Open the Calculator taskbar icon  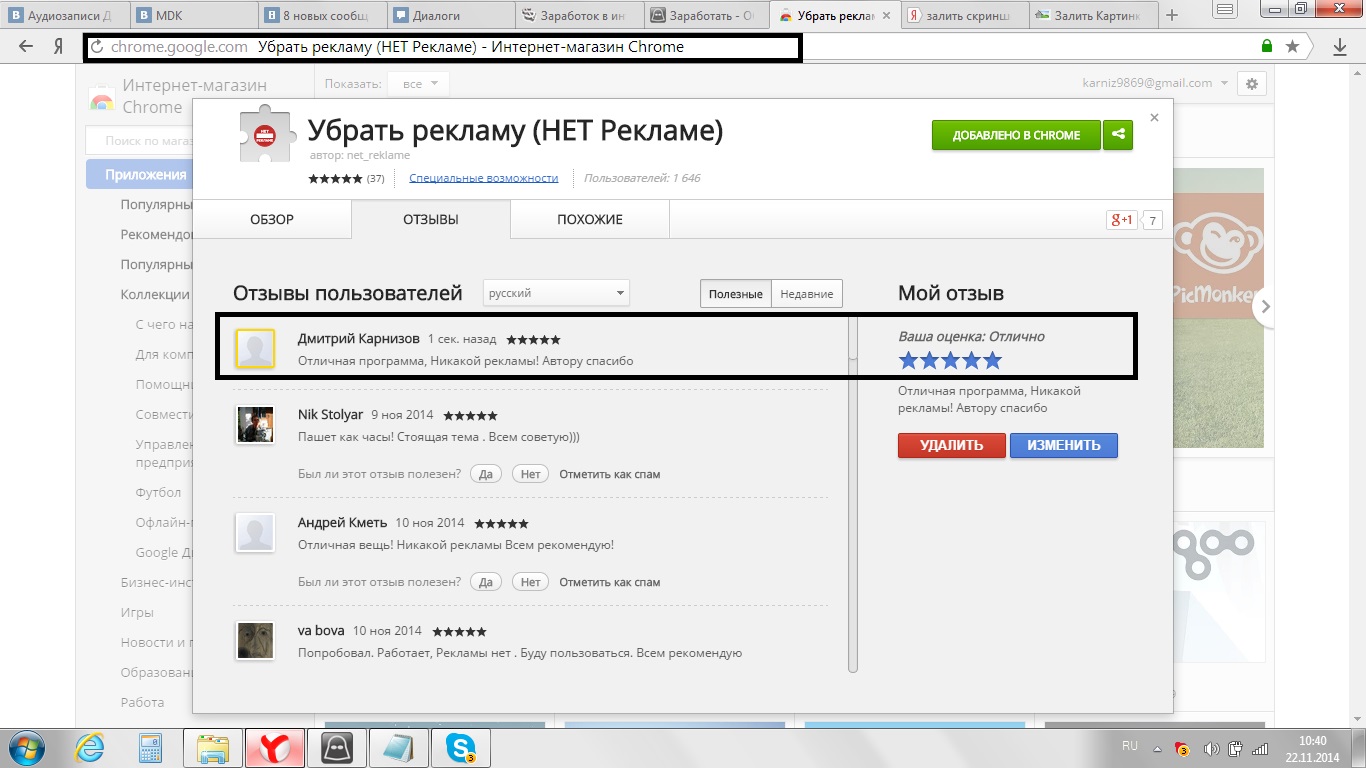[151, 748]
